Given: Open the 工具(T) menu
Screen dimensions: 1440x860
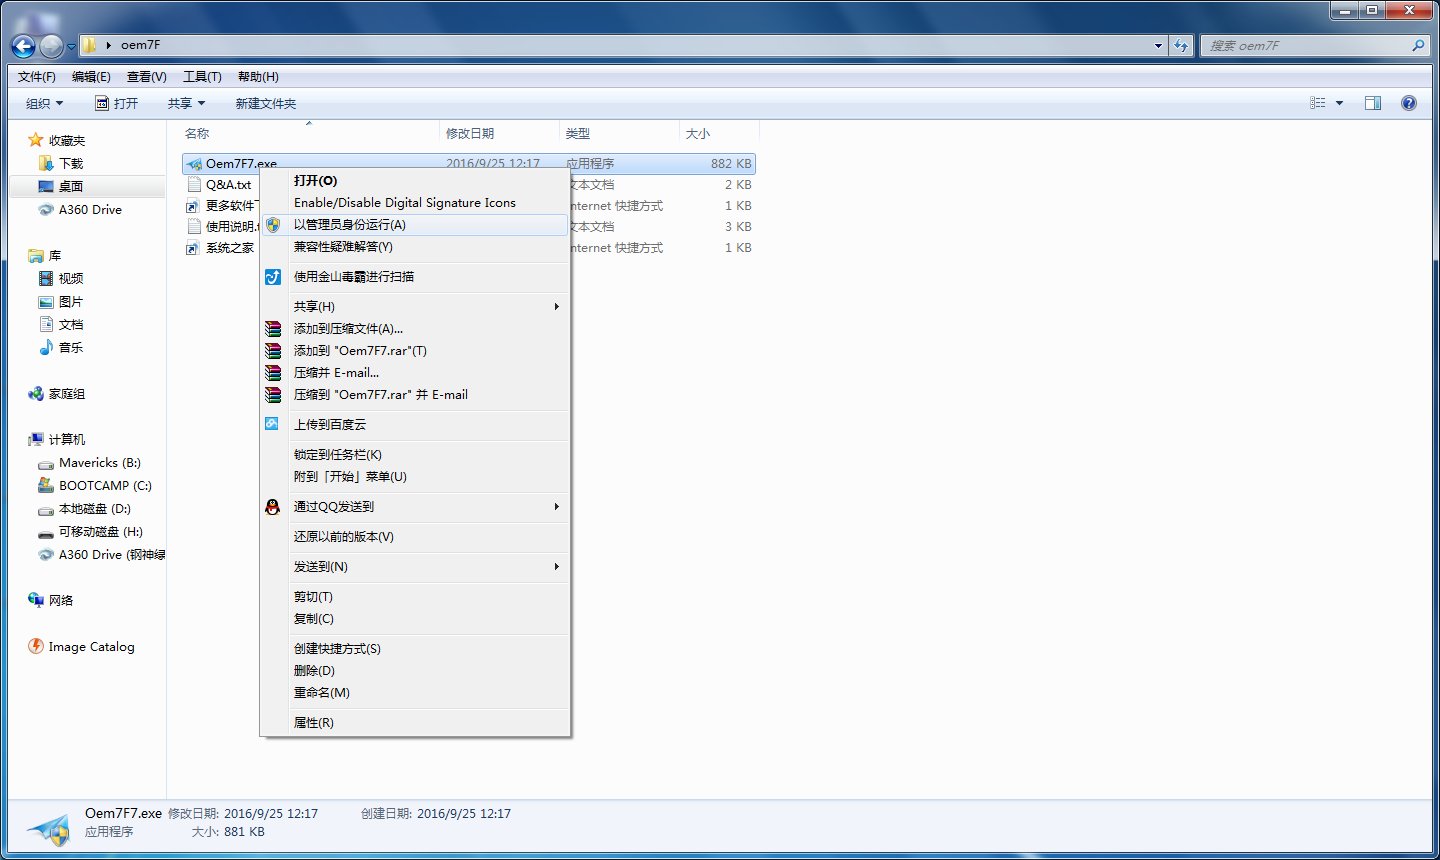Looking at the screenshot, I should tap(202, 76).
